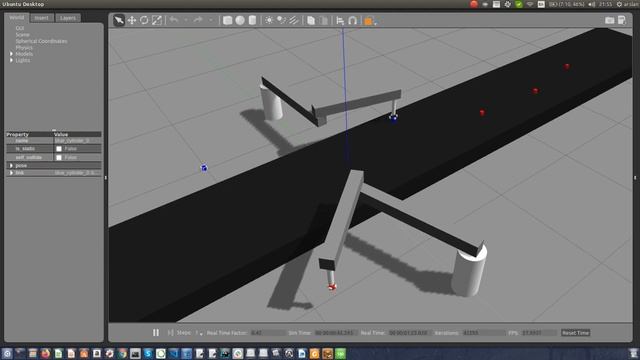Image resolution: width=640 pixels, height=360 pixels.
Task: Insert a cylinder shape
Action: pyautogui.click(x=252, y=20)
